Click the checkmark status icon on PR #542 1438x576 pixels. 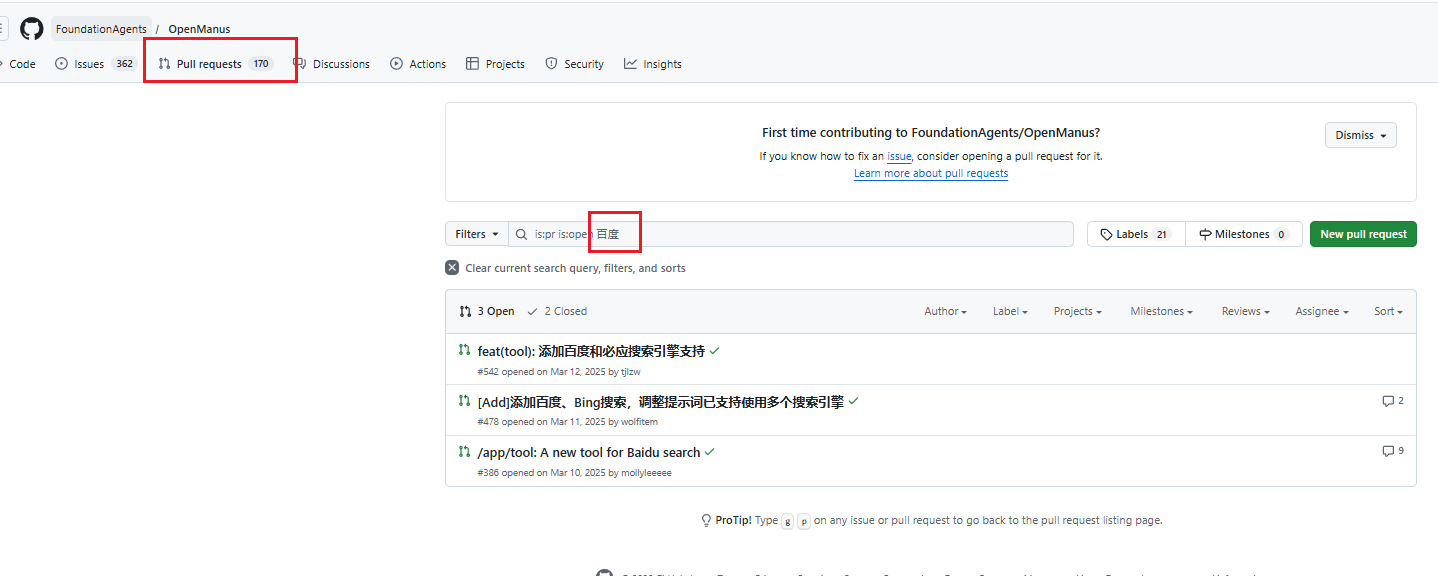[x=715, y=351]
